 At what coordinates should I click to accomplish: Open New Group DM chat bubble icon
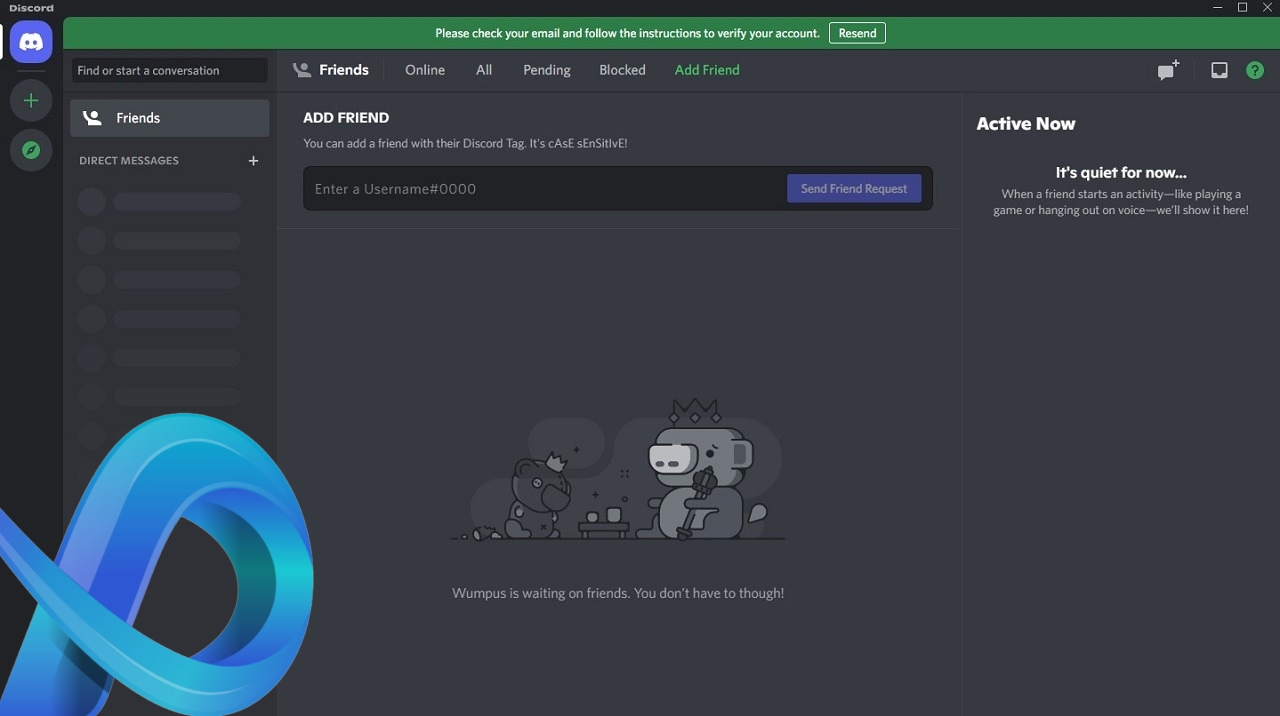1168,70
